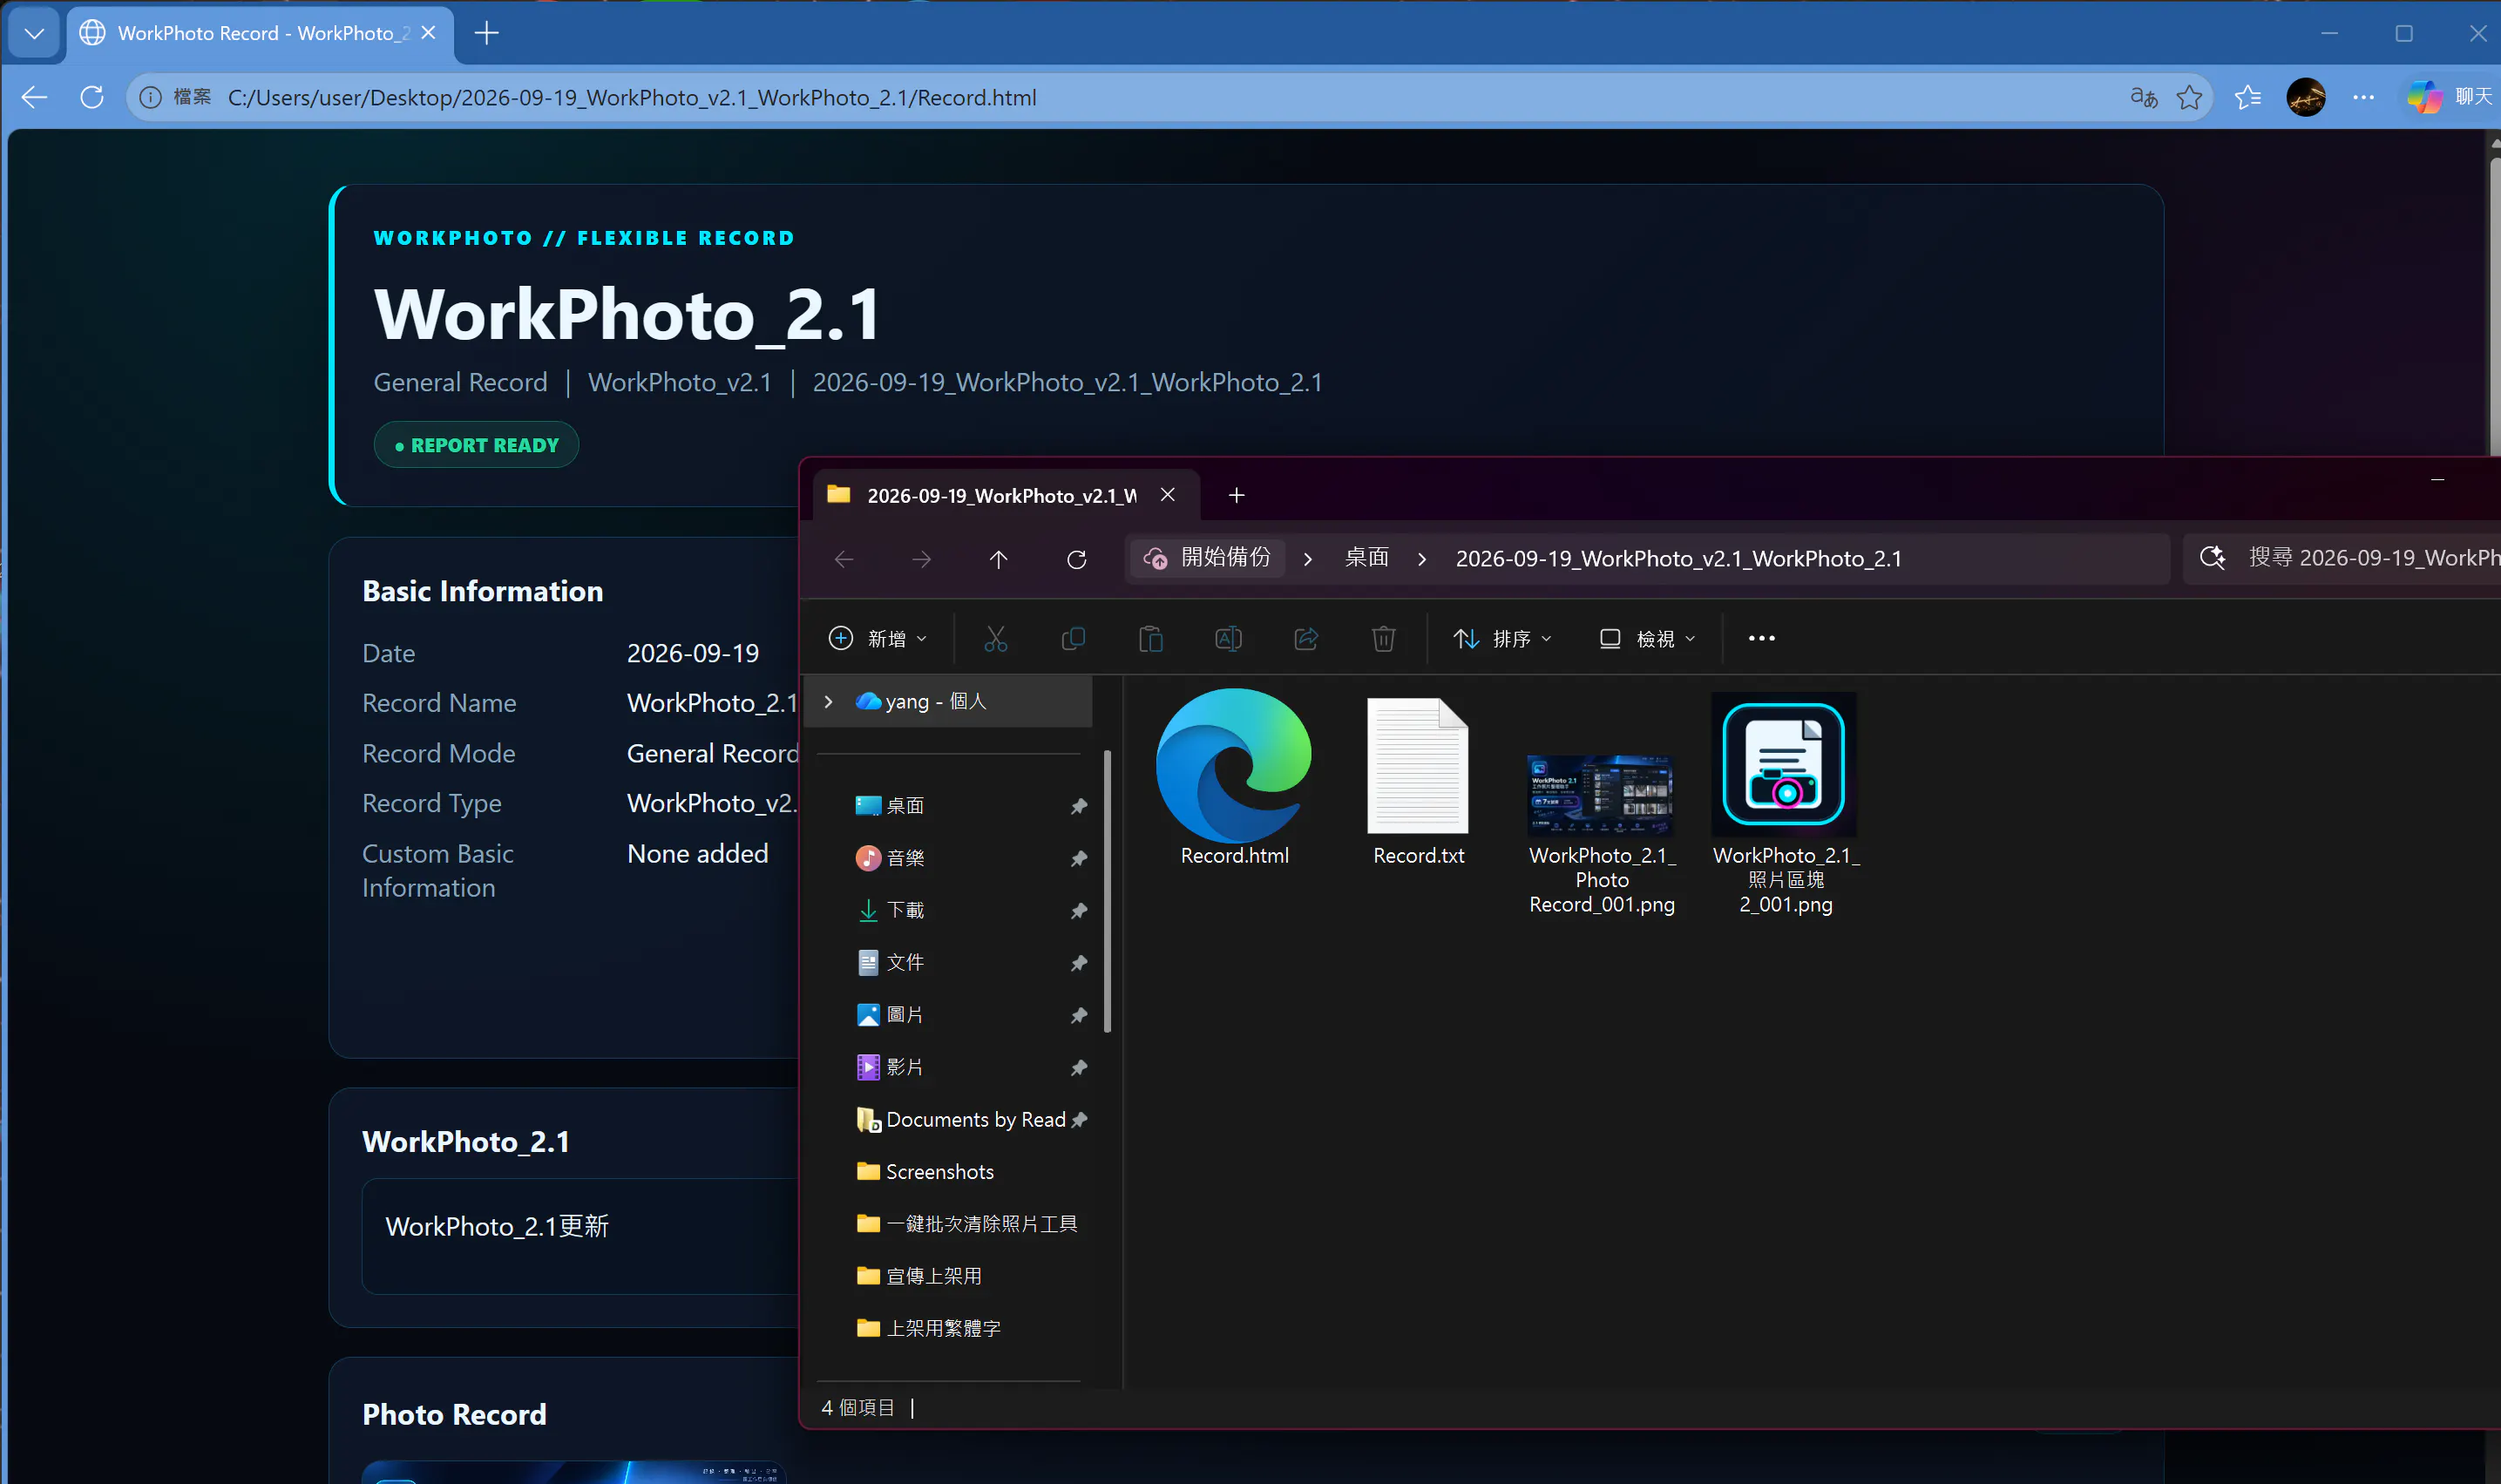Go back in File Explorer

[844, 559]
